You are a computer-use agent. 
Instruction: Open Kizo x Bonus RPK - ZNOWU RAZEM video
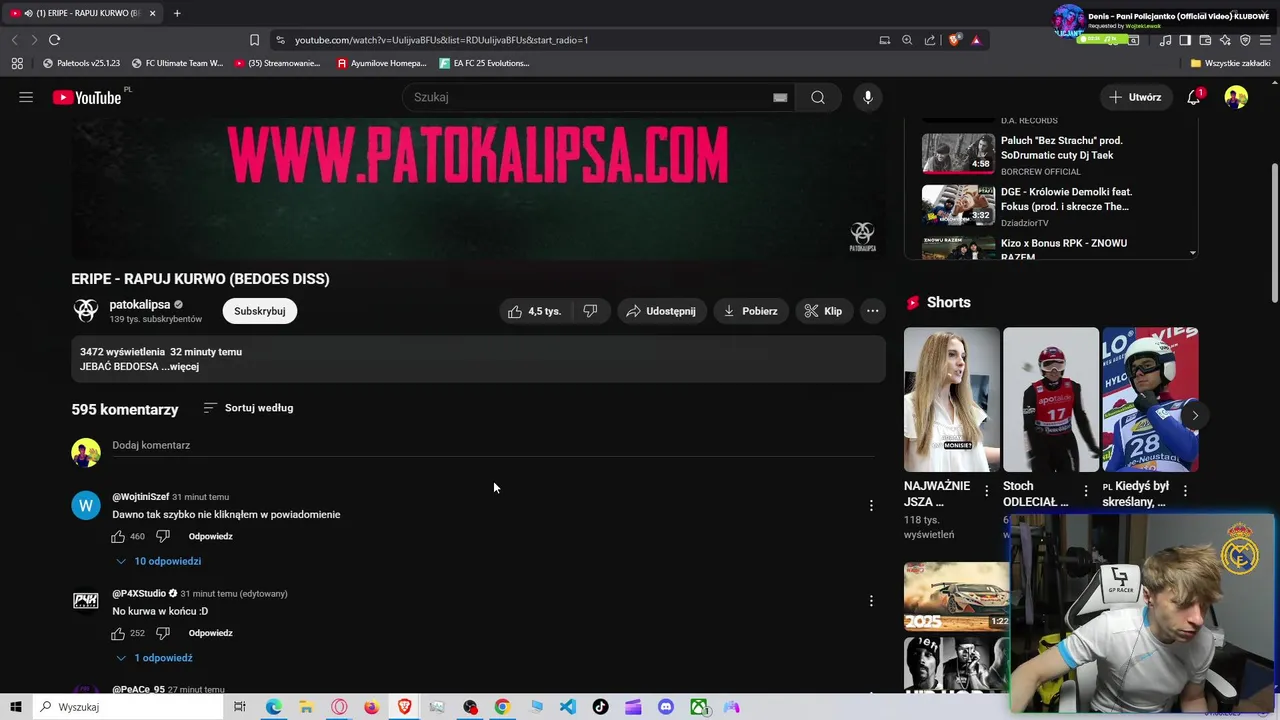click(x=1064, y=249)
